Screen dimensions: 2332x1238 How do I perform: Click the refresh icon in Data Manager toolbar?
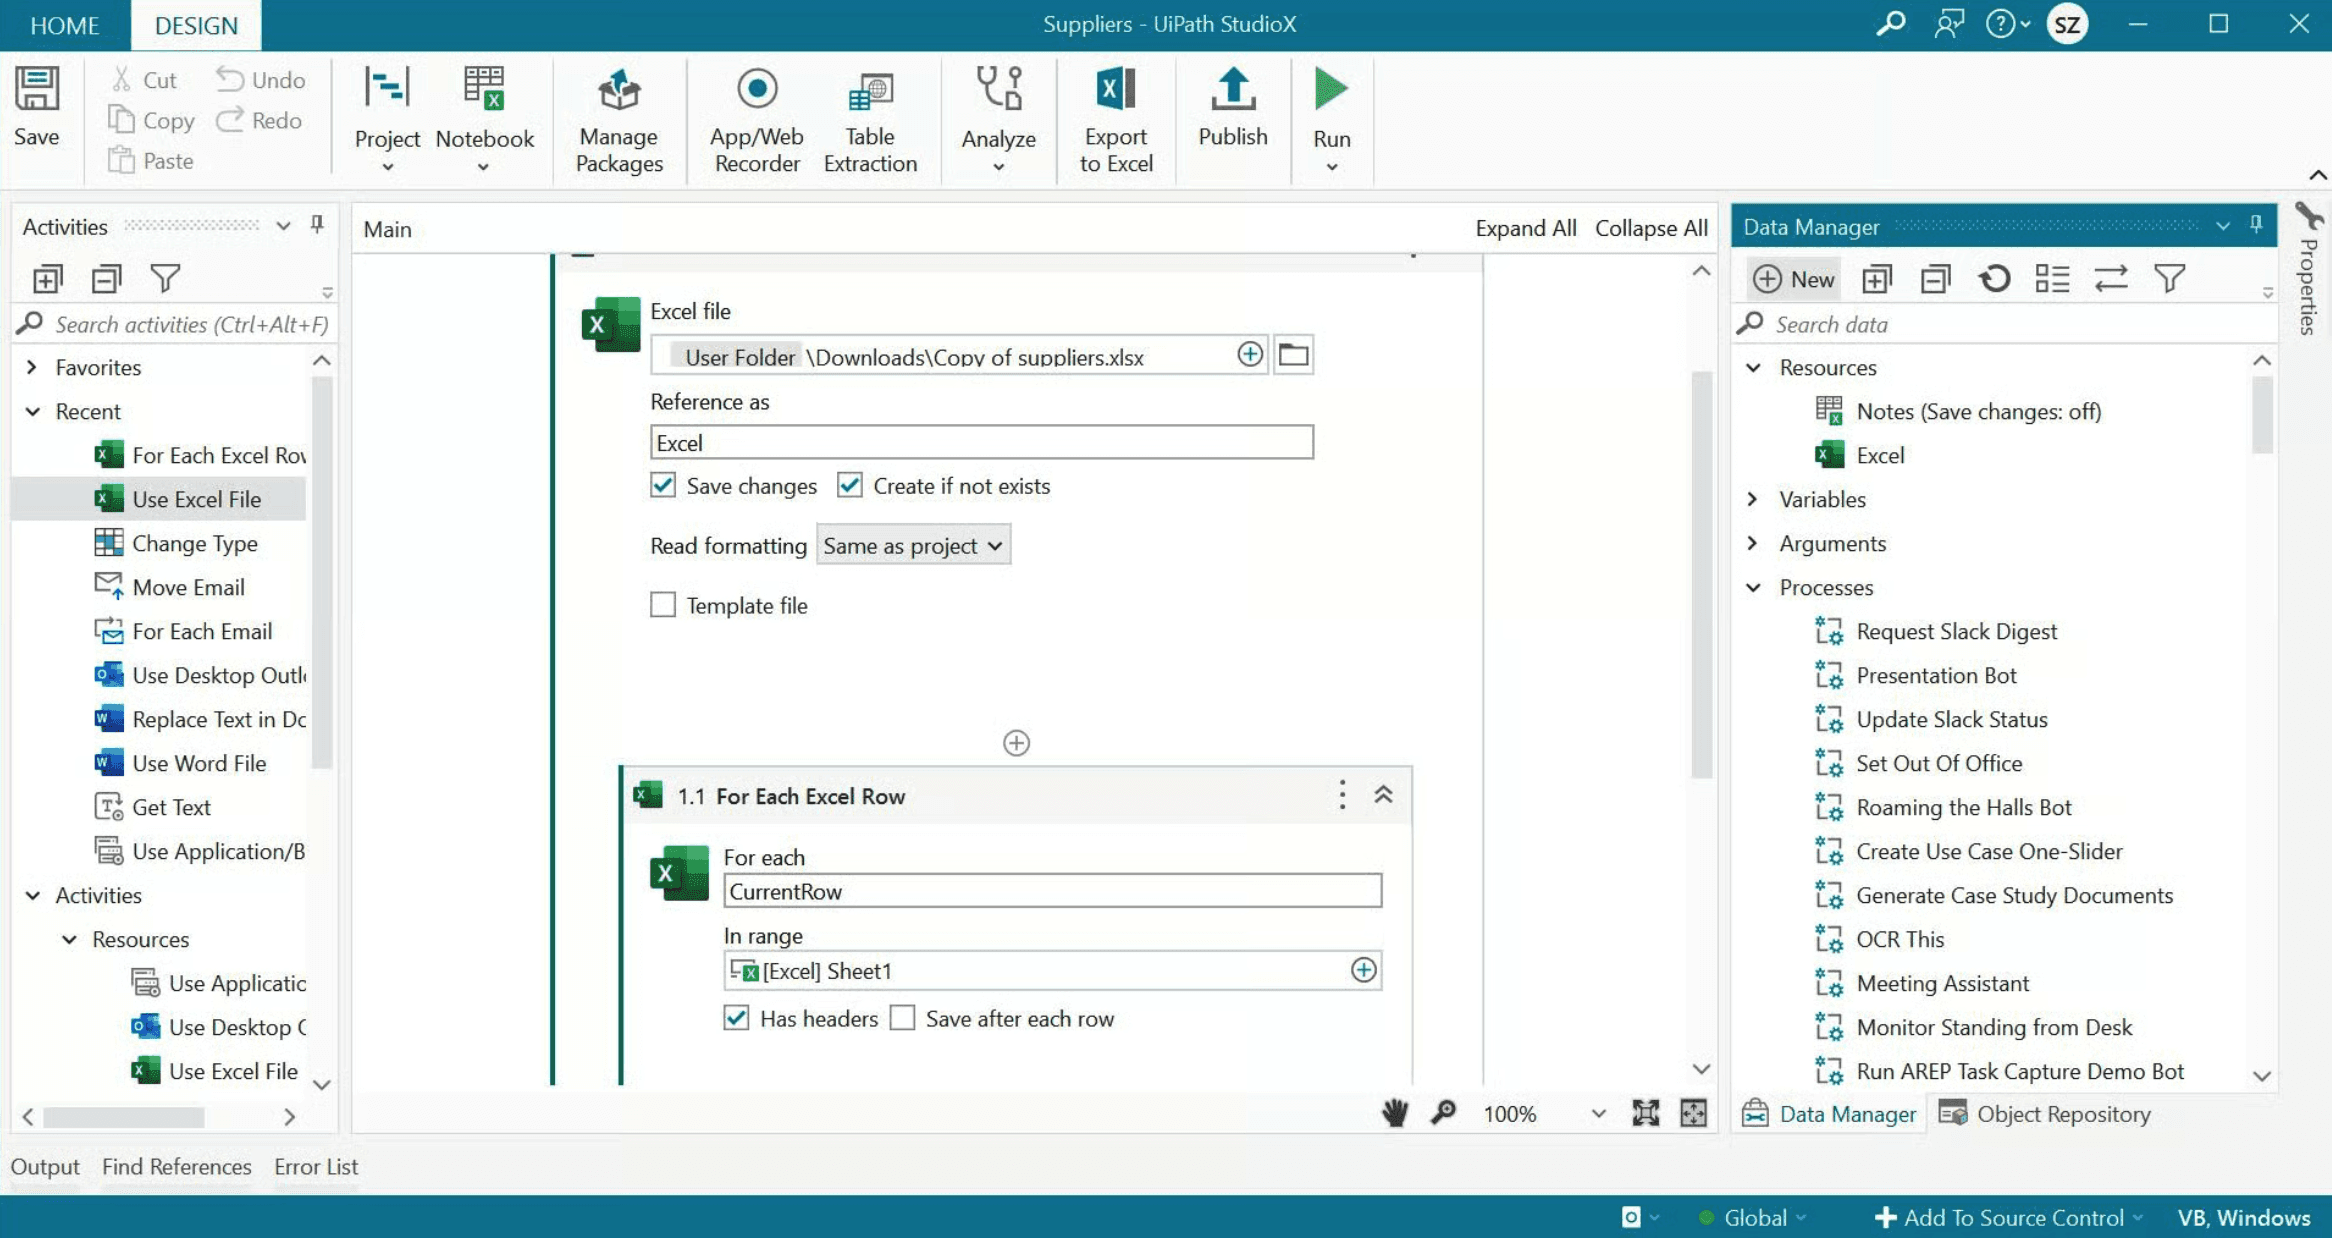pos(1994,278)
